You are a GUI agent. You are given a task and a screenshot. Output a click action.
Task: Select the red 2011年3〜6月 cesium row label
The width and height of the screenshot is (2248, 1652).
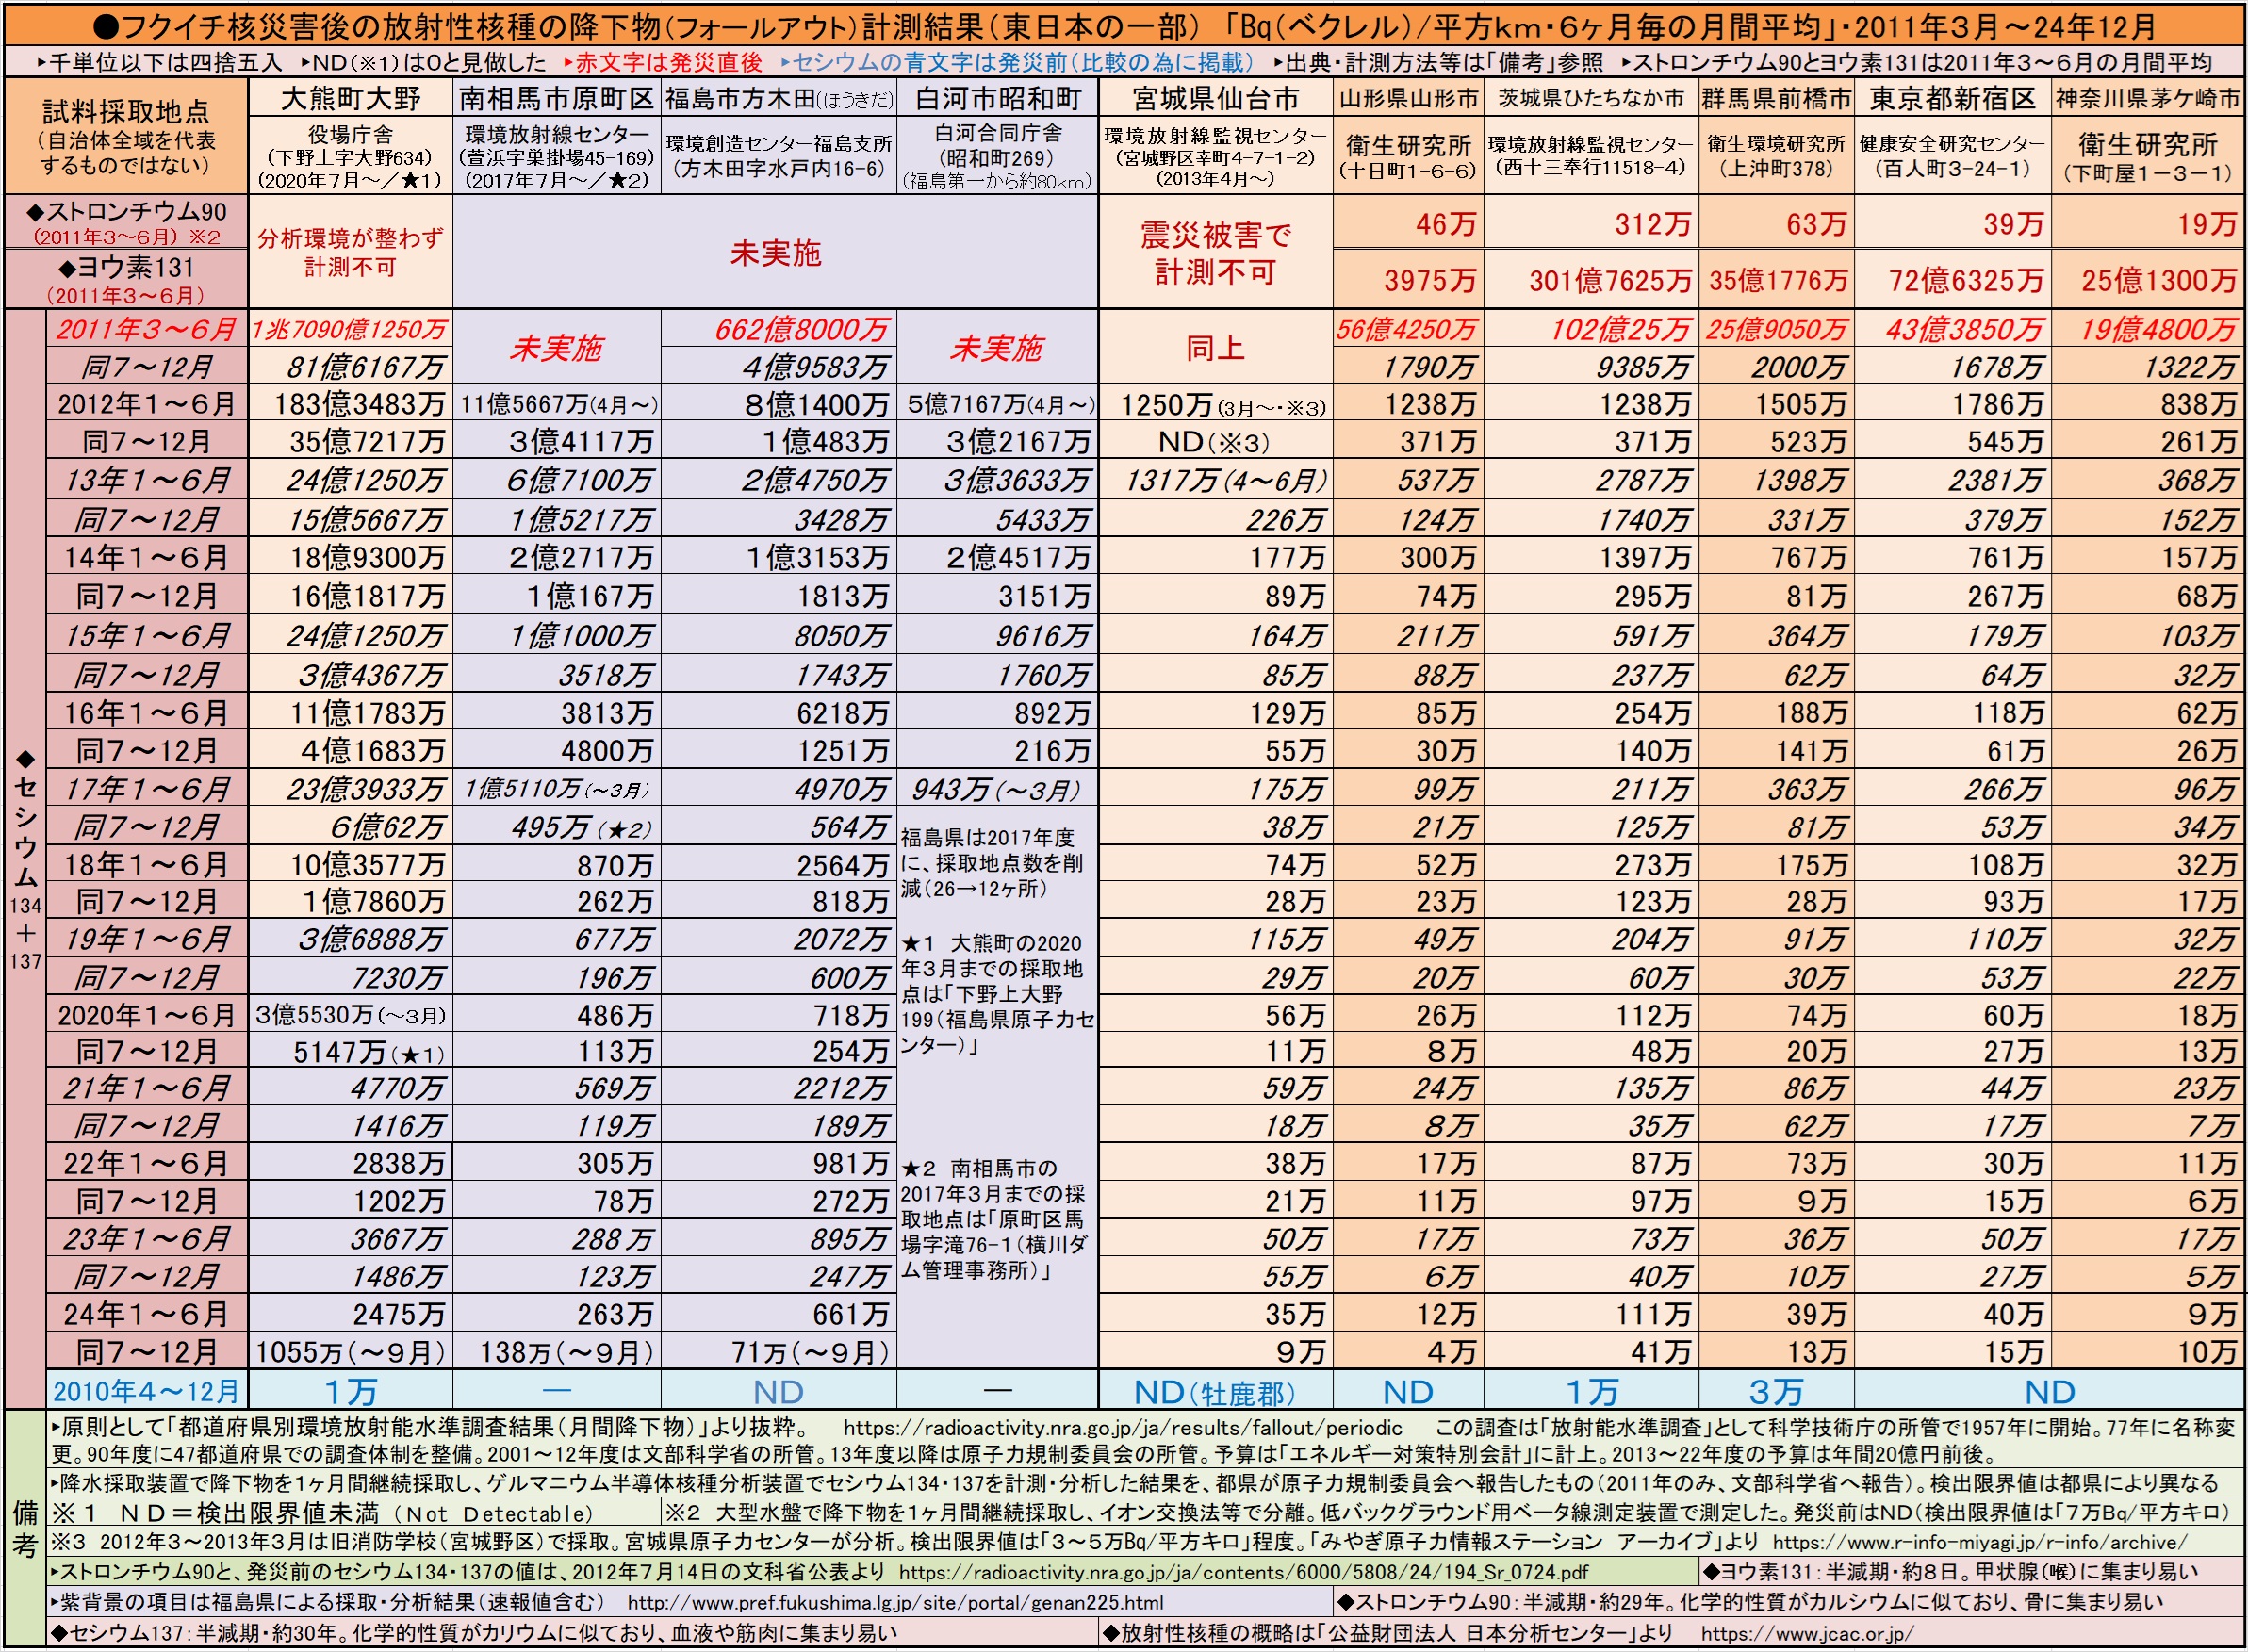pos(147,328)
